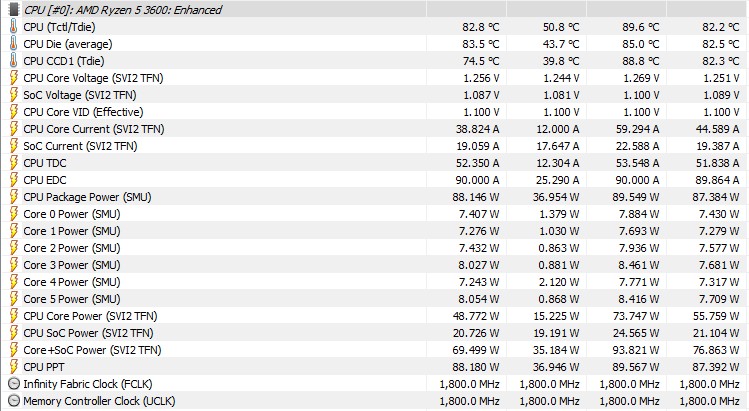
Task: Click the clock icon for Infinity Fabric Clock
Action: coord(12,384)
